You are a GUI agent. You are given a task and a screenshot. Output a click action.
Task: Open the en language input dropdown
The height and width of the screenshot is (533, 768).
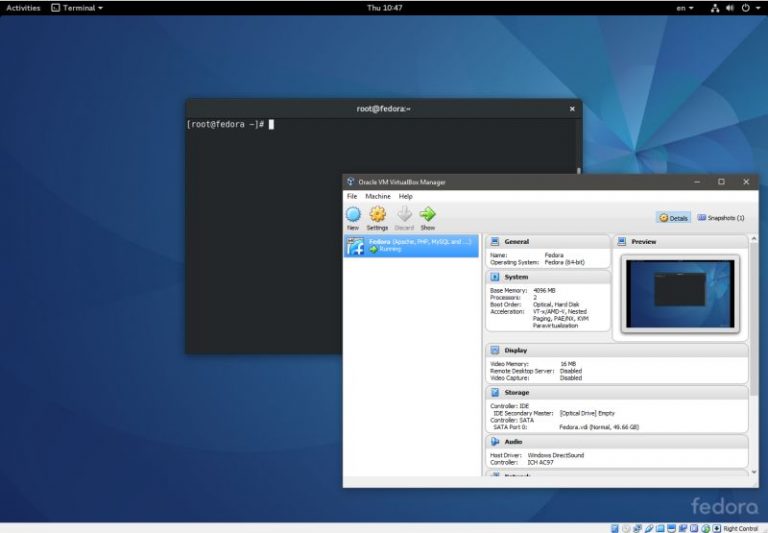click(685, 7)
